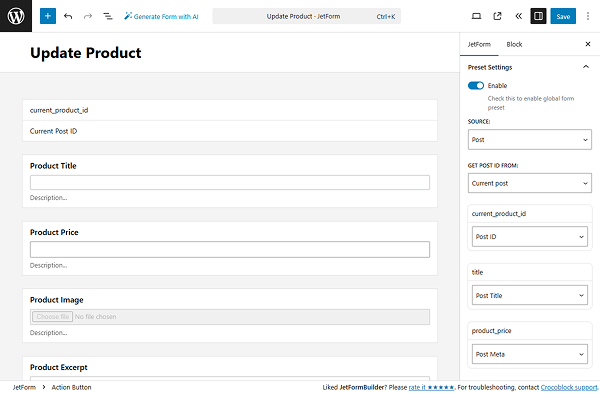
Task: Open the title field Post Title dropdown
Action: (x=530, y=295)
